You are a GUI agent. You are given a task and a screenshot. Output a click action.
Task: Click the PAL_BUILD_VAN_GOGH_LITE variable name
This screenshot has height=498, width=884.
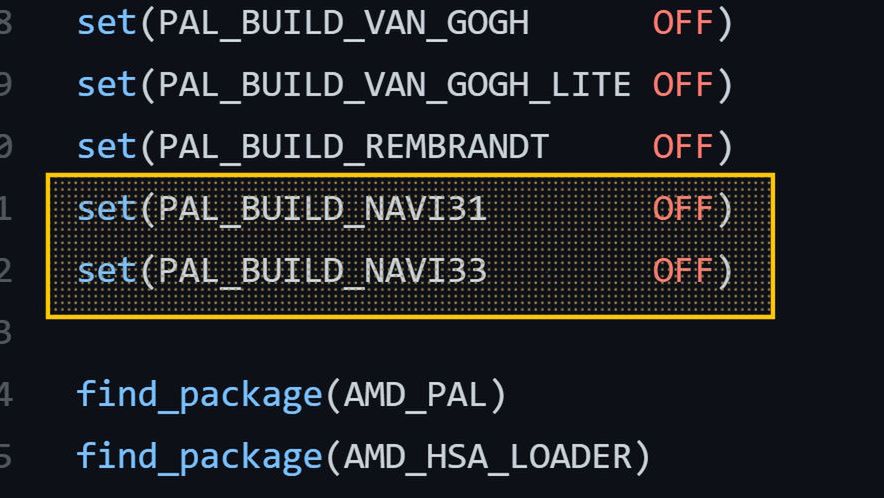pos(395,84)
